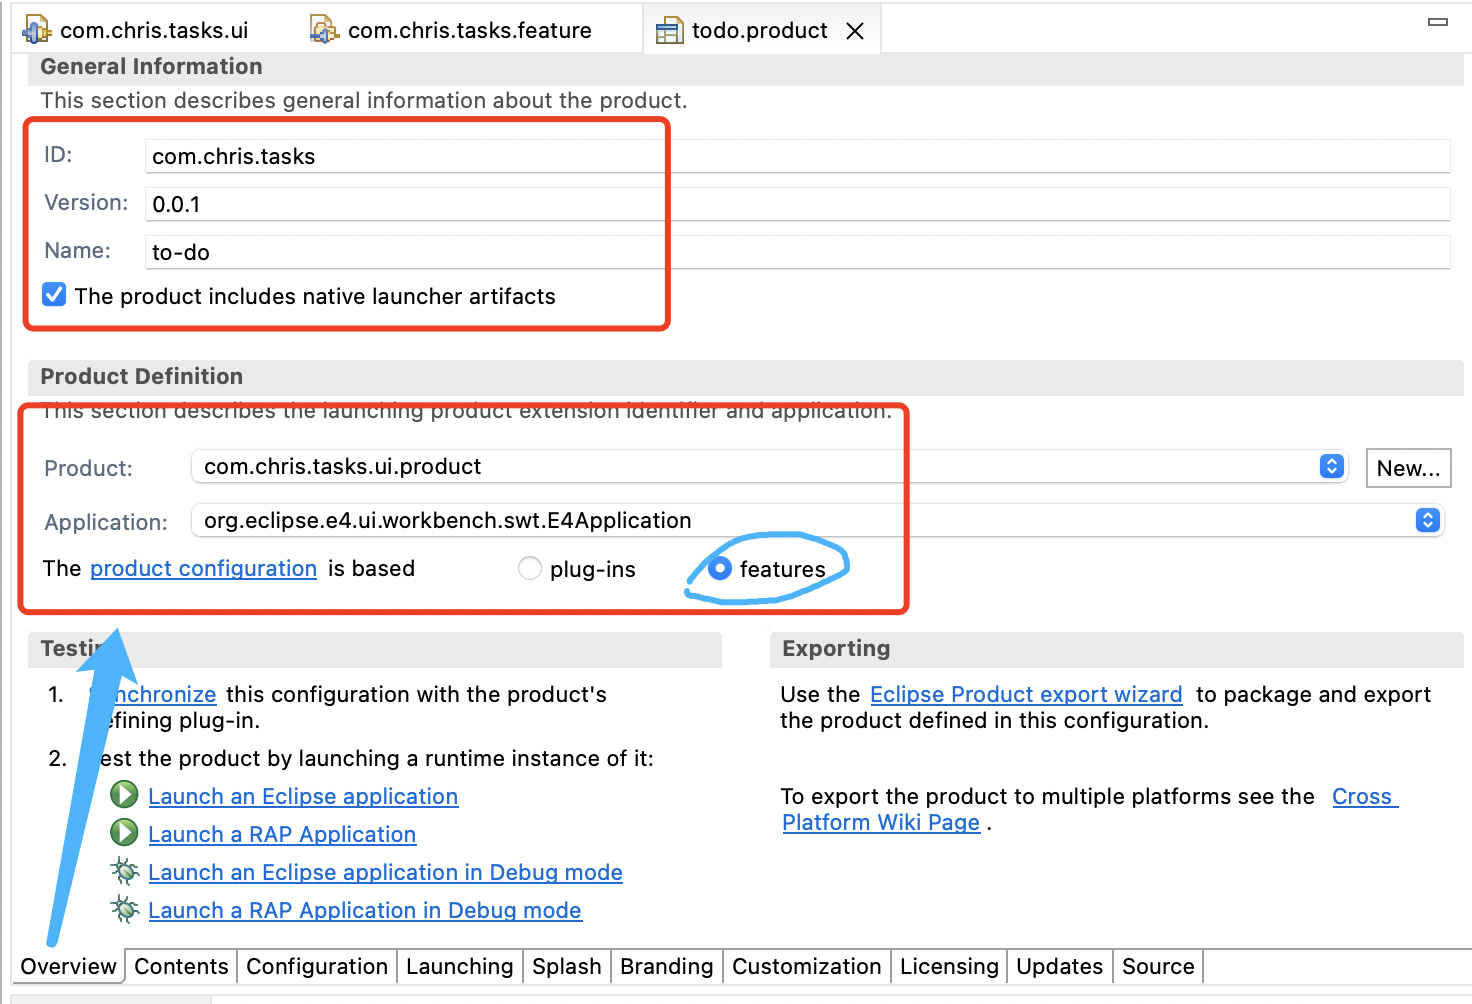Click the Exporting section header
Screen dimensions: 1472x1004
click(836, 648)
